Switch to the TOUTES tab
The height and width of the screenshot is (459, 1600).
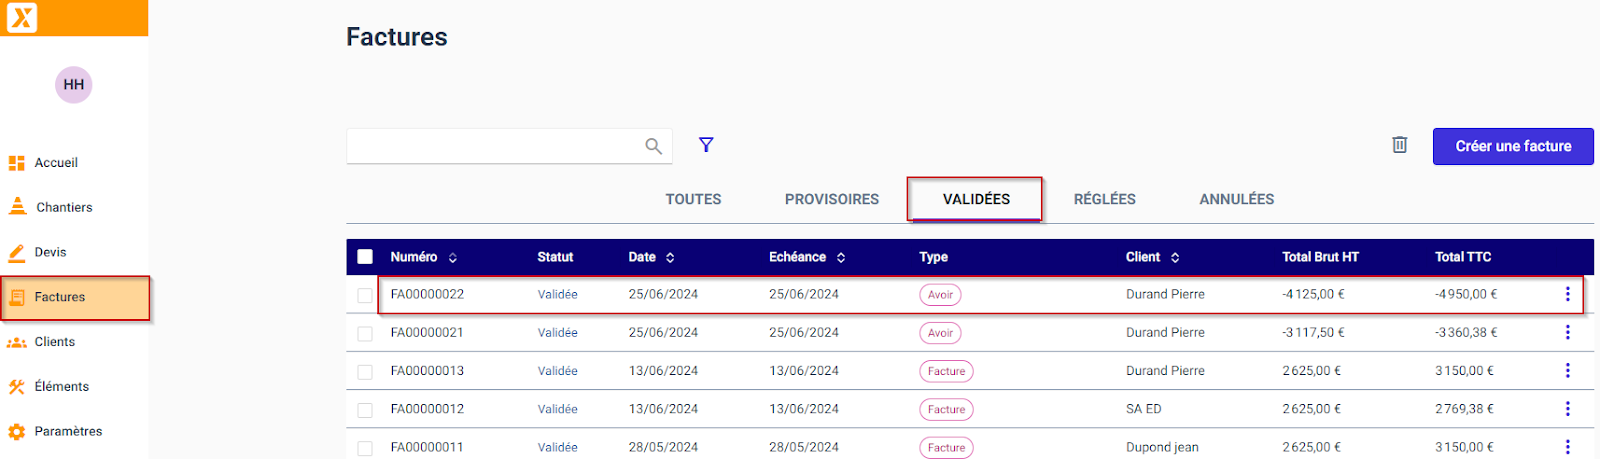[693, 199]
